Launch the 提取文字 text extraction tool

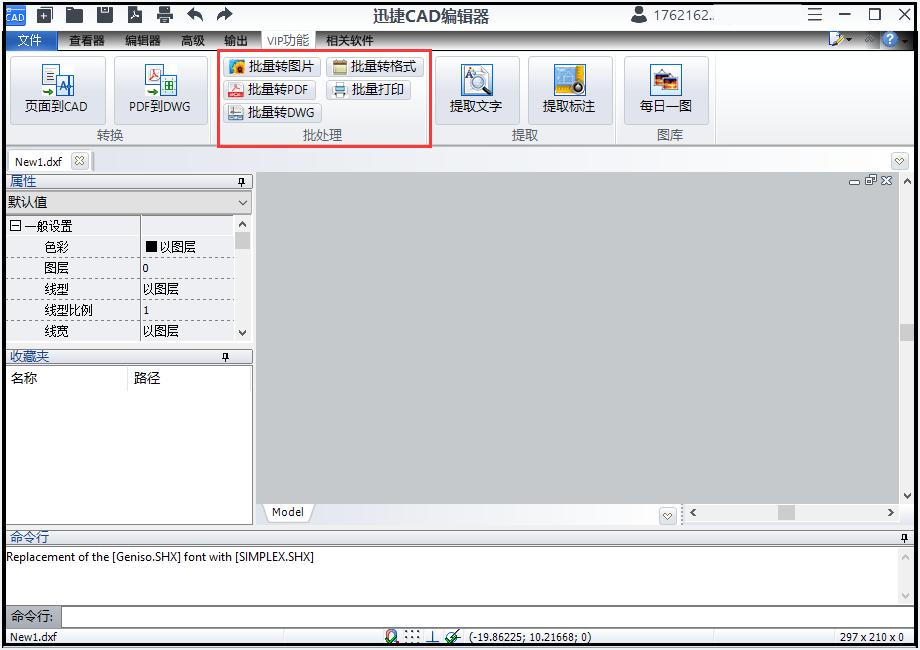click(x=477, y=90)
